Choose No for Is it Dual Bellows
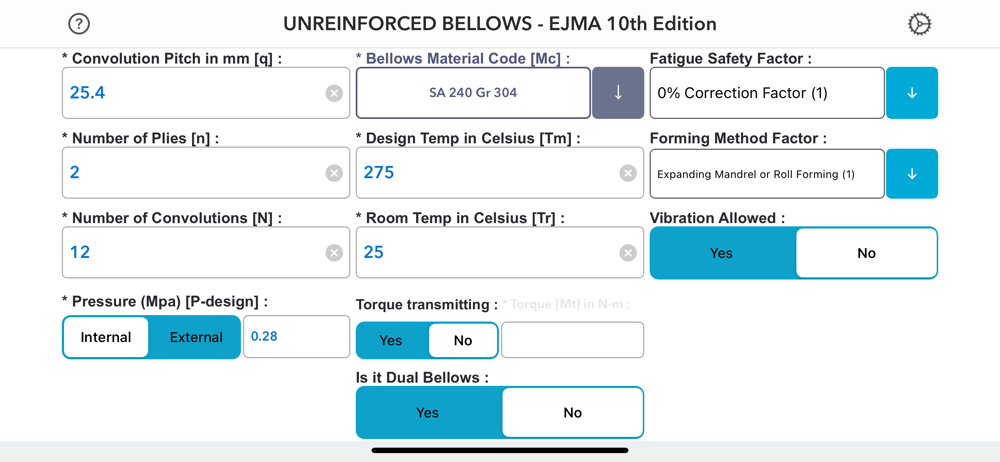The height and width of the screenshot is (462, 1000). click(572, 412)
